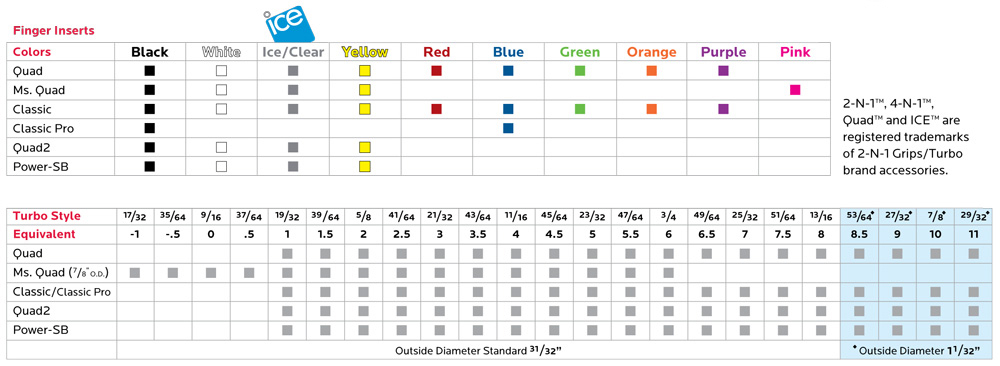Screen dimensions: 1000x366
Task: Select the white swatch in Quad2 row
Action: (x=221, y=148)
